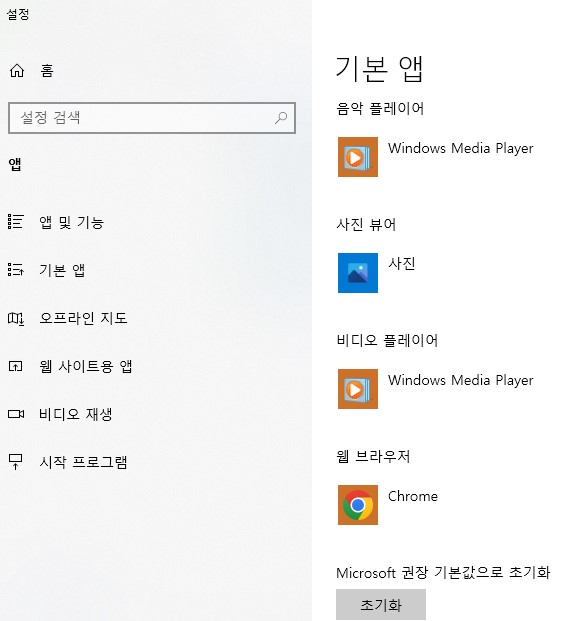The width and height of the screenshot is (564, 621).
Task: Click the 시작 프로그램 icon
Action: point(16,462)
